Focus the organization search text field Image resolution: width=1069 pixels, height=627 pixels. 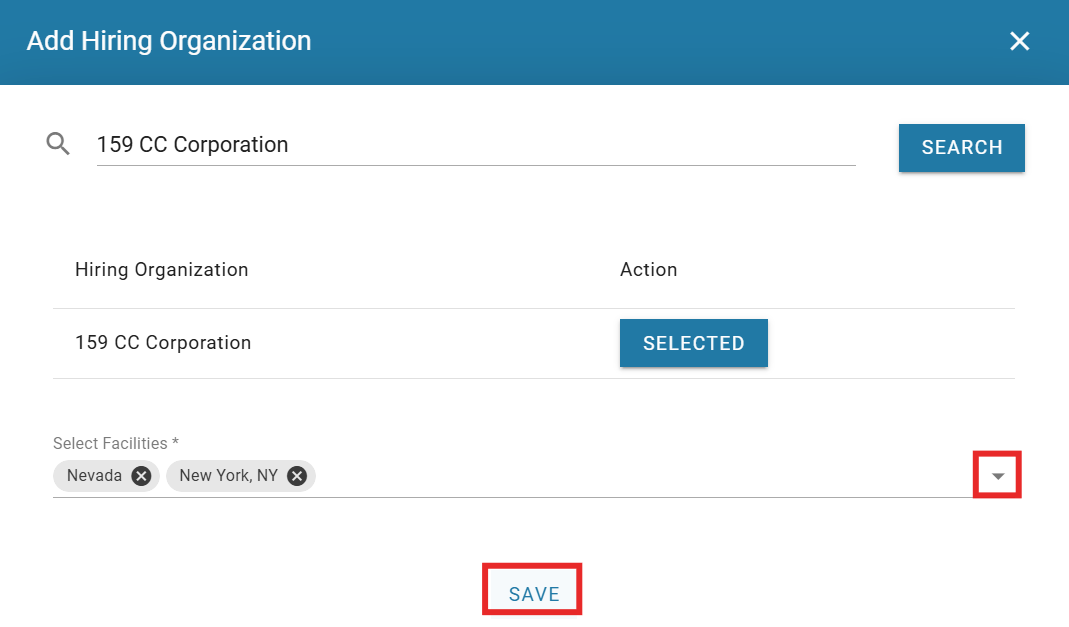pyautogui.click(x=475, y=145)
